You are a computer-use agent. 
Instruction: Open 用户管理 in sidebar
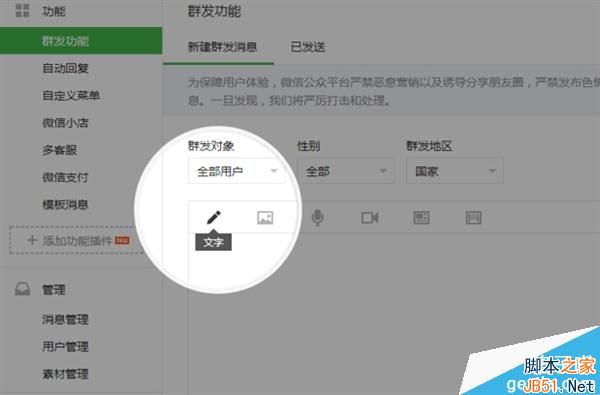pos(65,346)
